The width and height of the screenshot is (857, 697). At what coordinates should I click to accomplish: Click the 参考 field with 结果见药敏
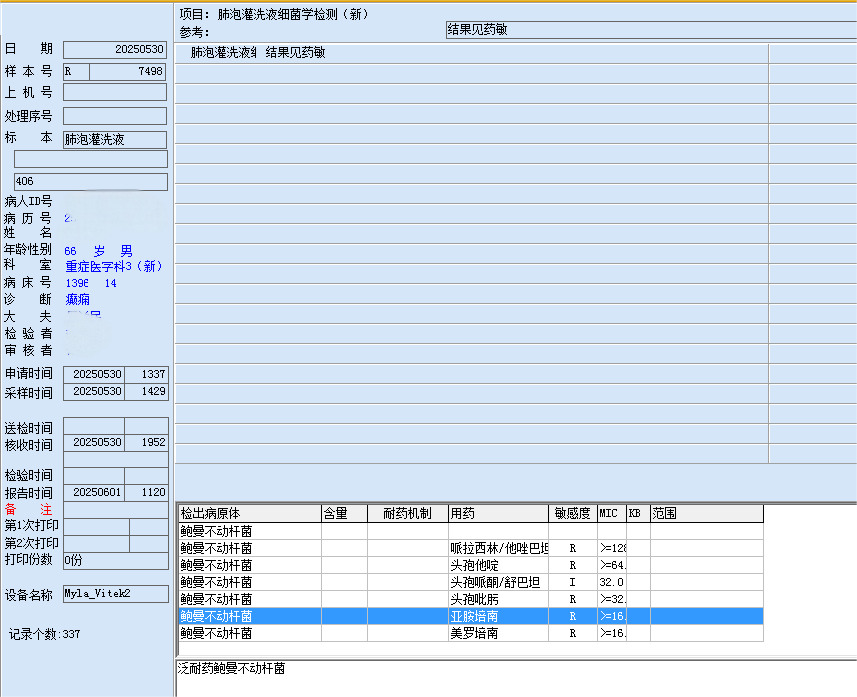pos(650,31)
